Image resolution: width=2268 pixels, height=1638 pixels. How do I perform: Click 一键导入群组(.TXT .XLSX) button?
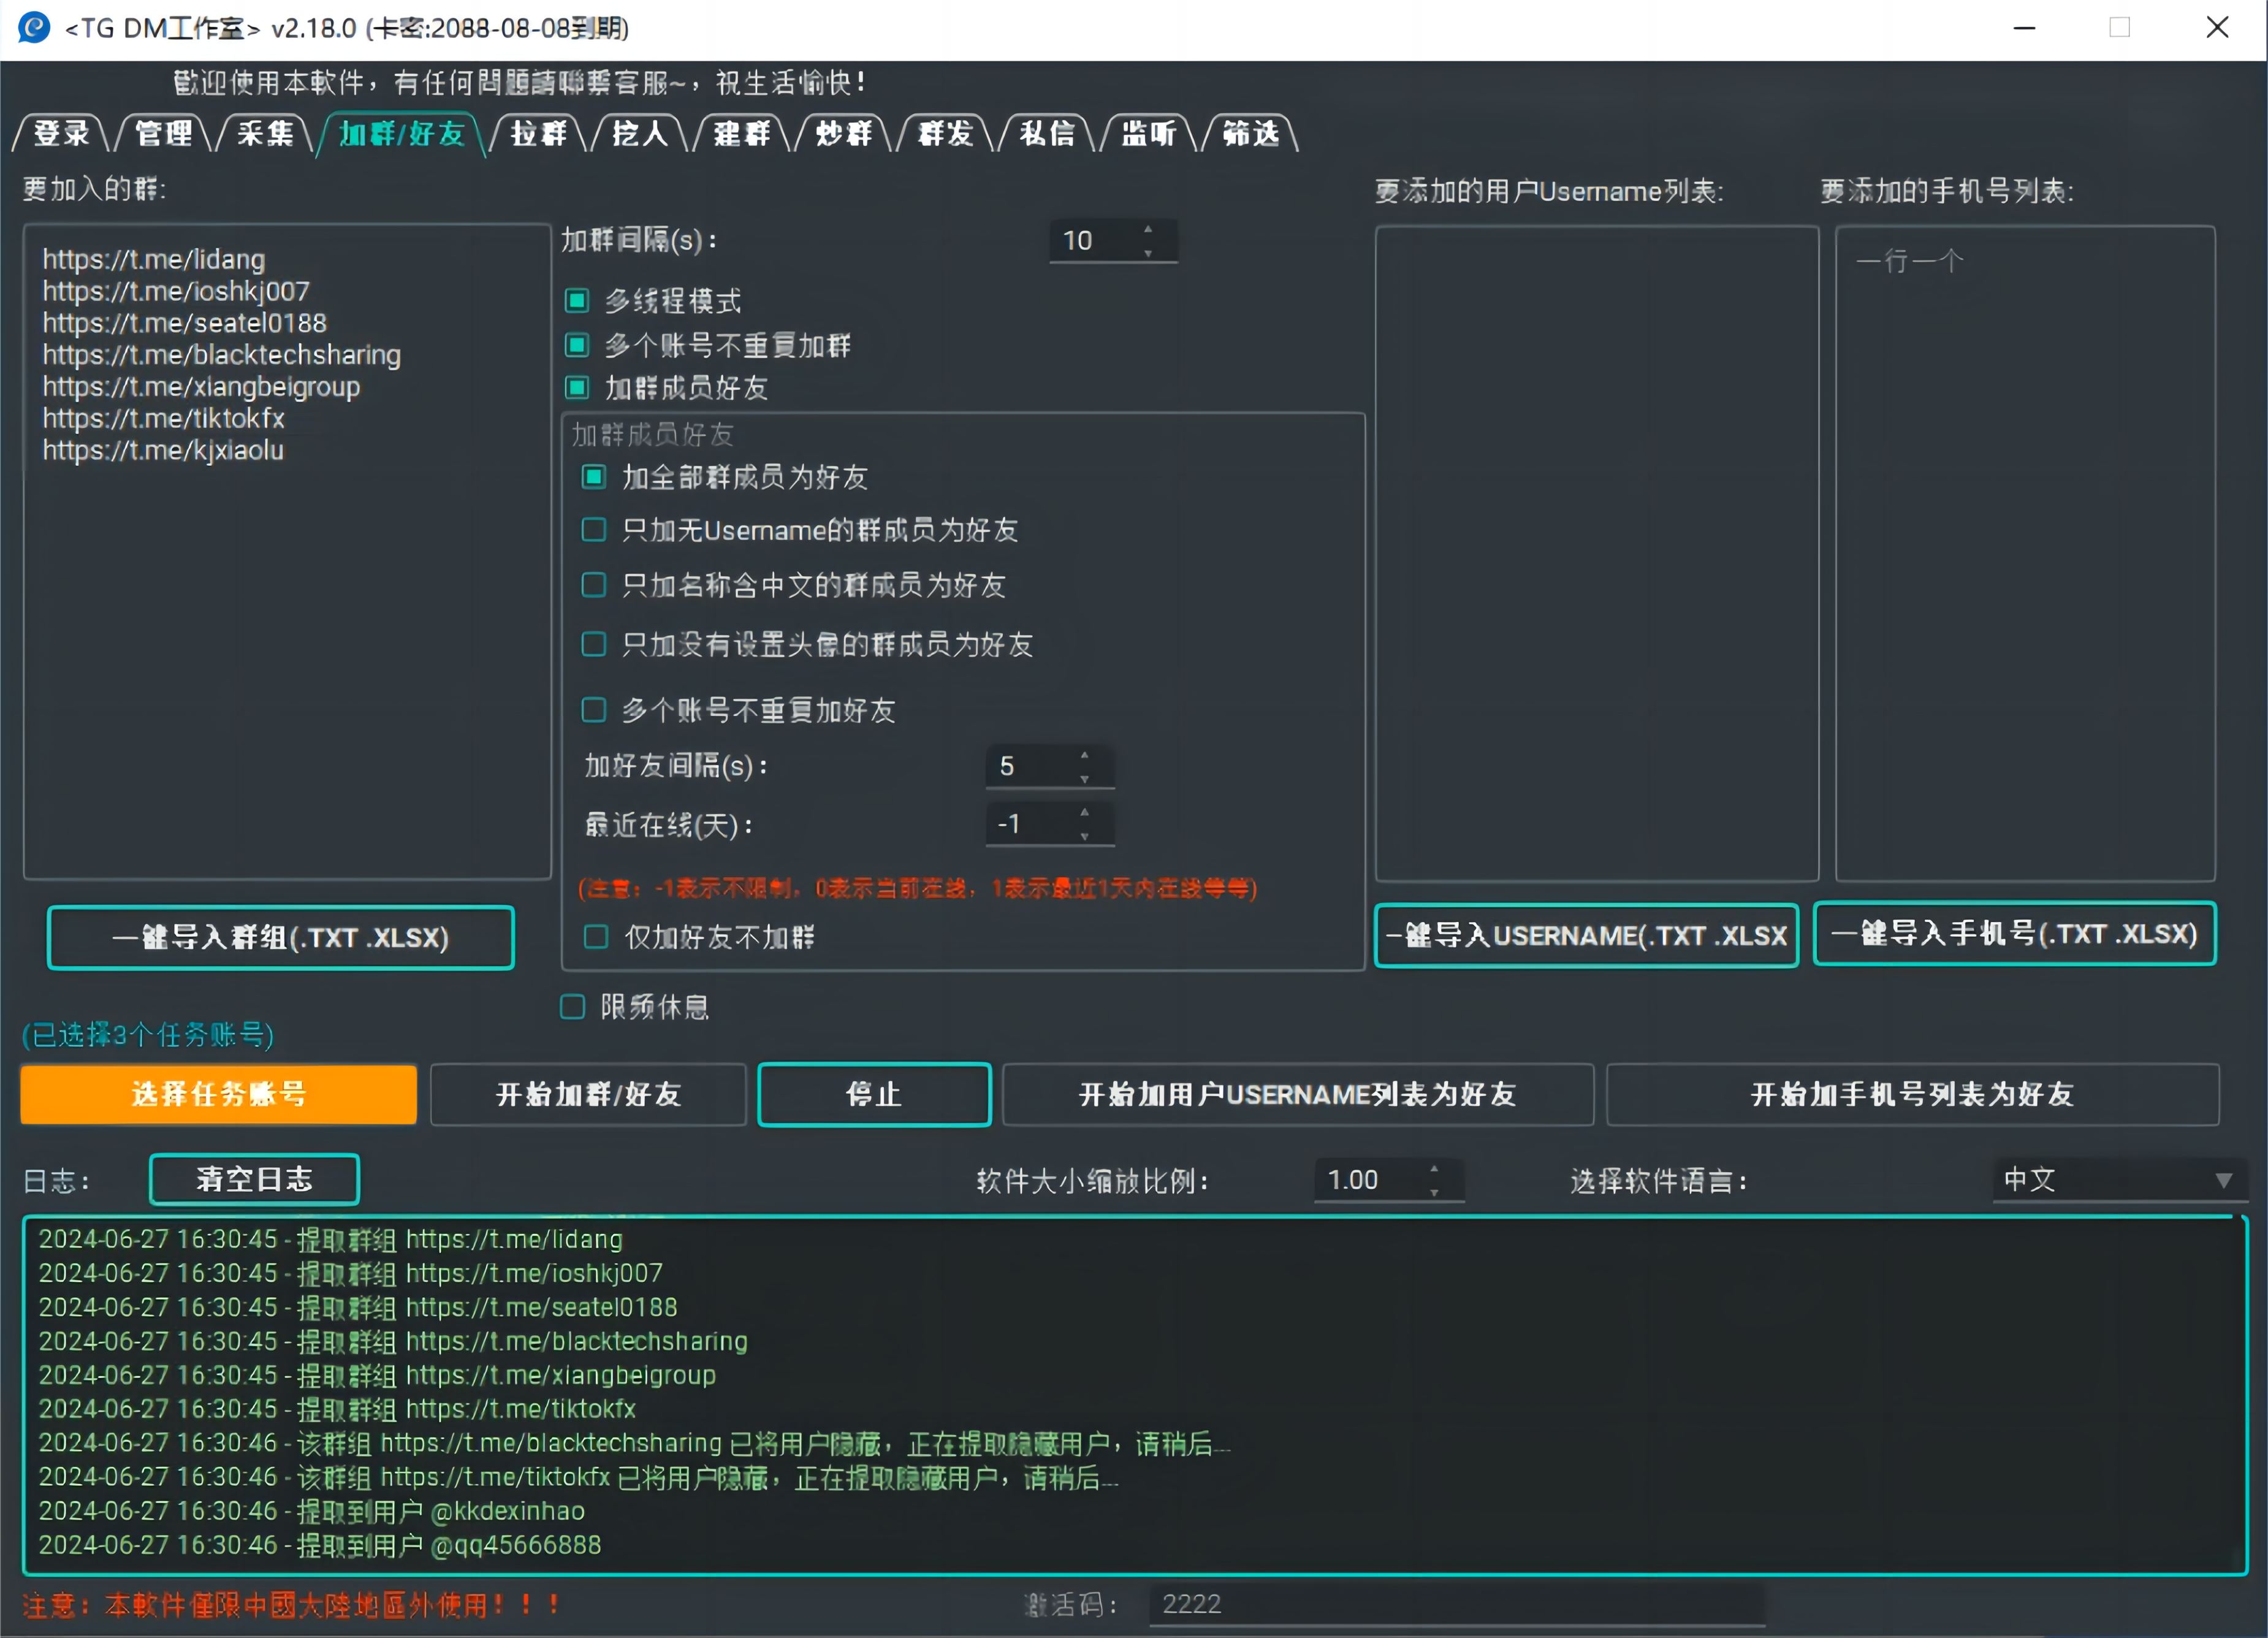[x=281, y=937]
